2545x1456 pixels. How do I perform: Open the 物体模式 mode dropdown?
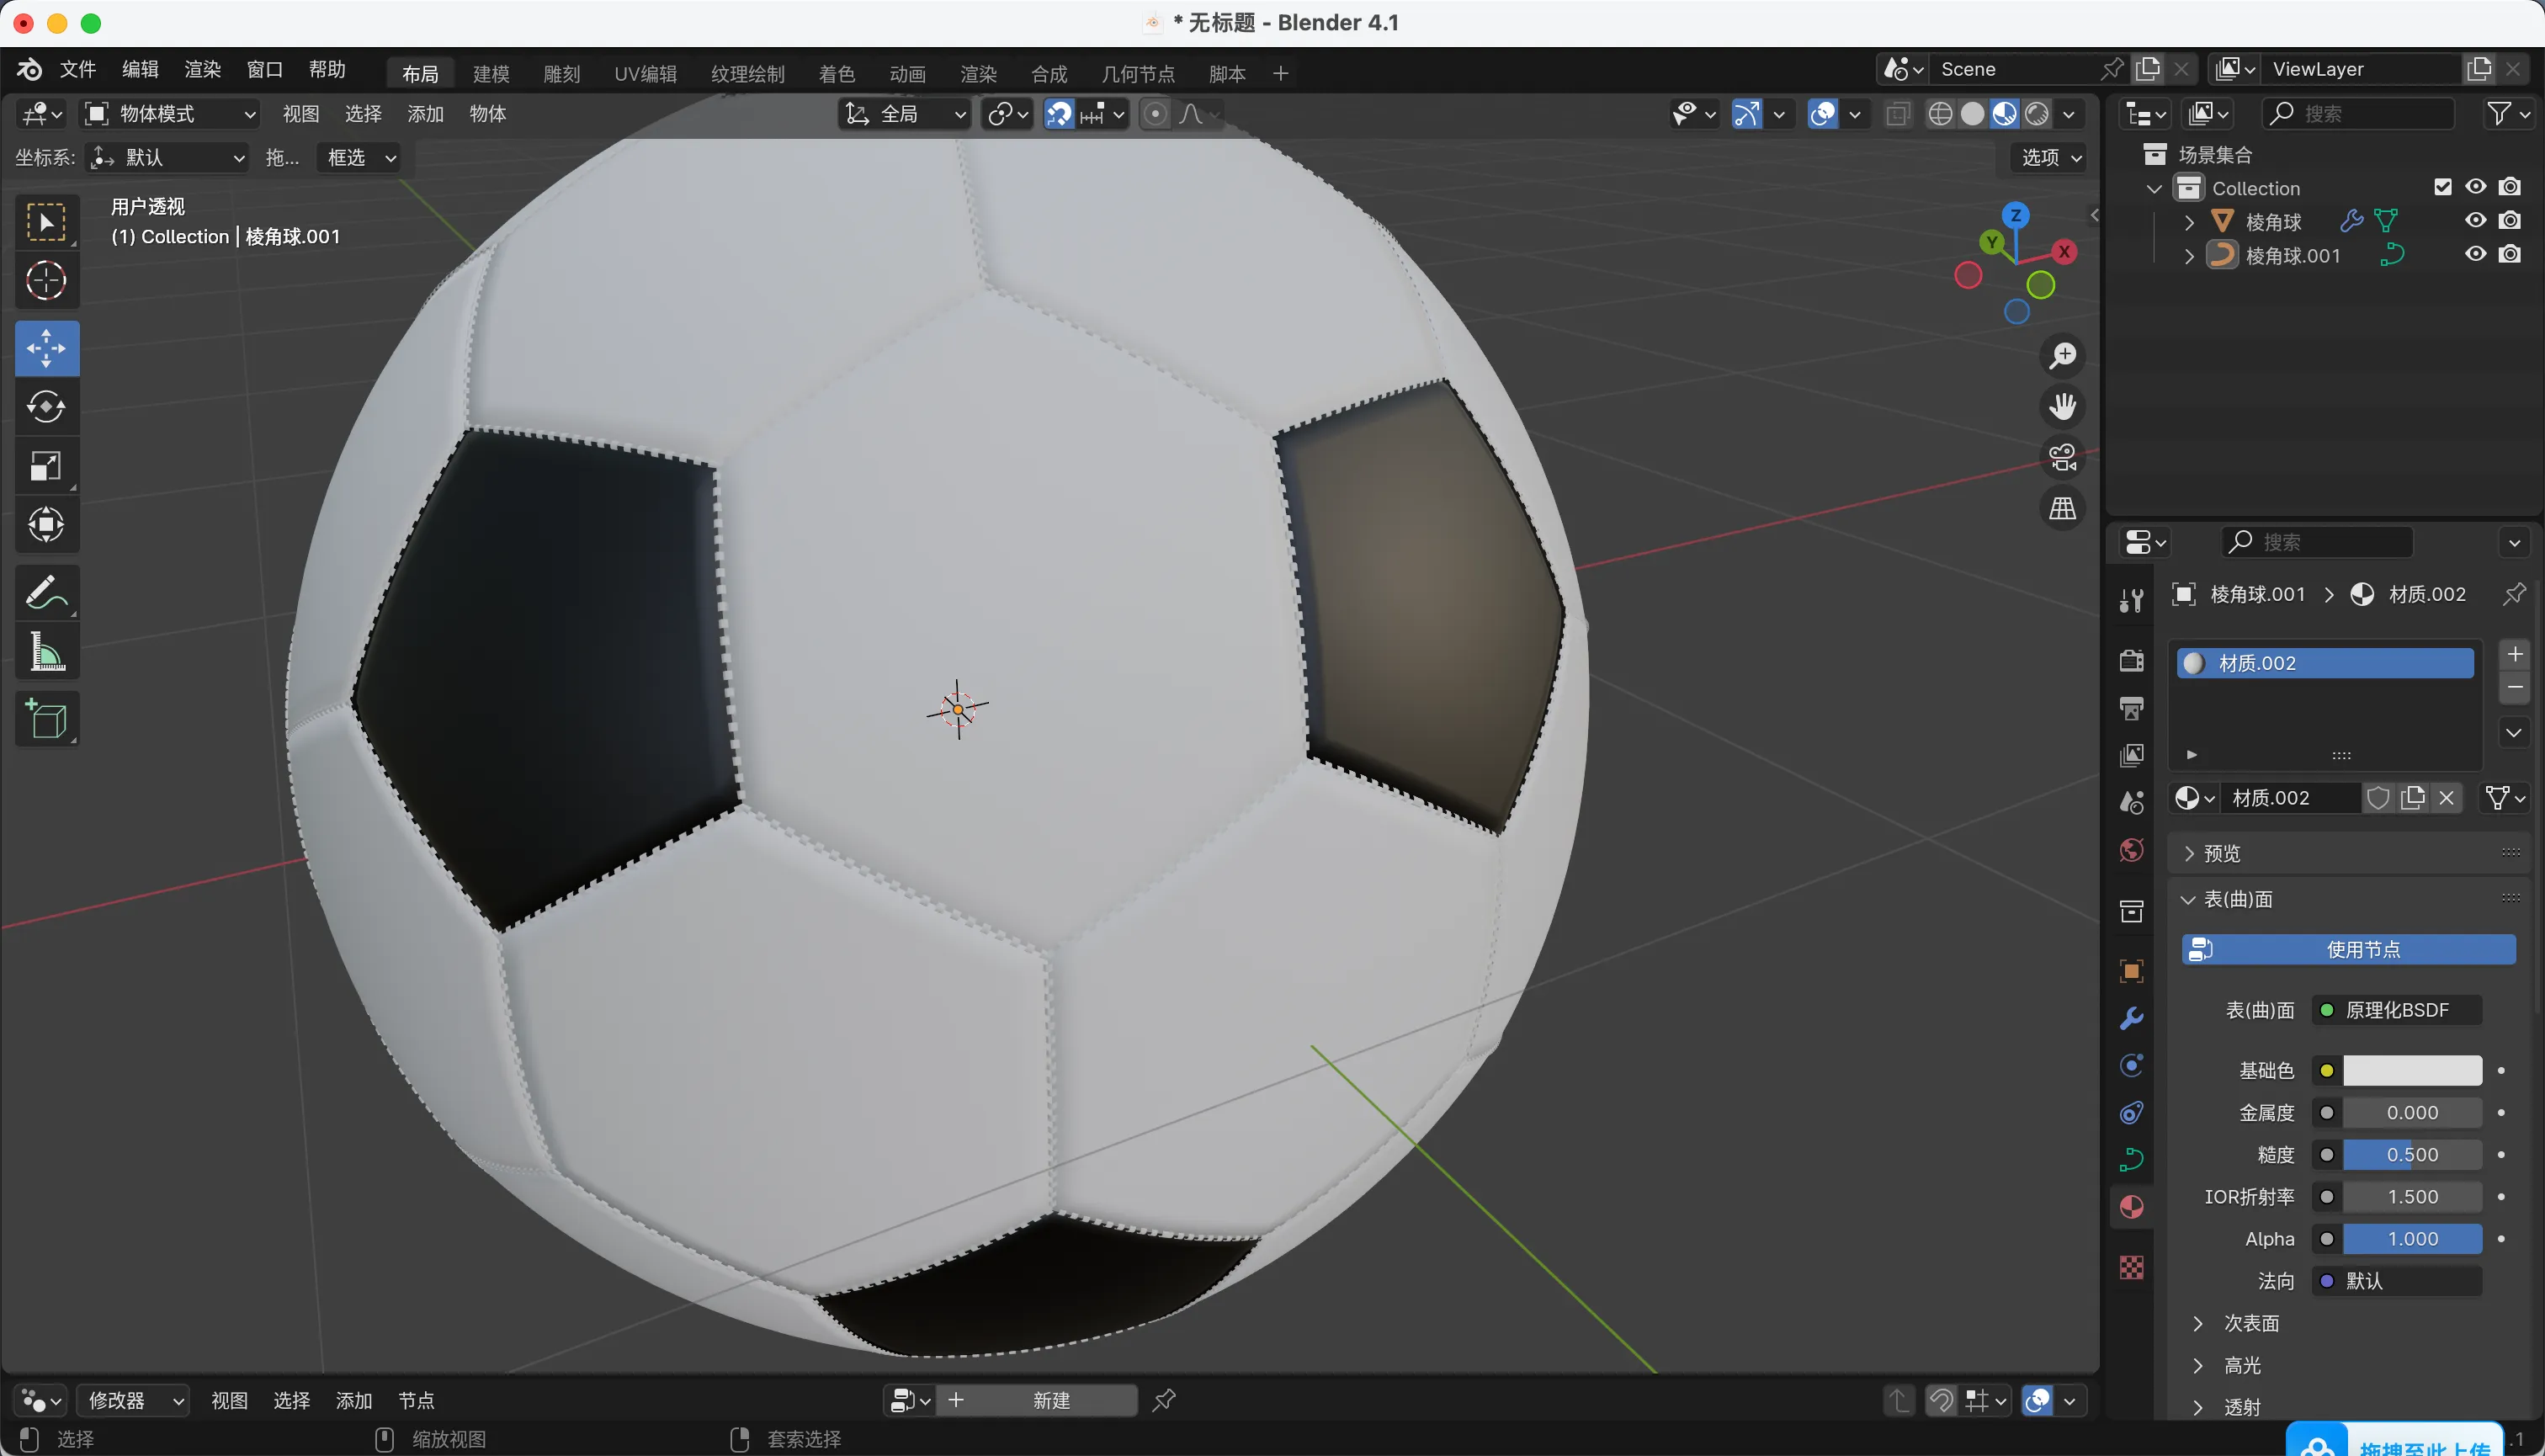(170, 114)
